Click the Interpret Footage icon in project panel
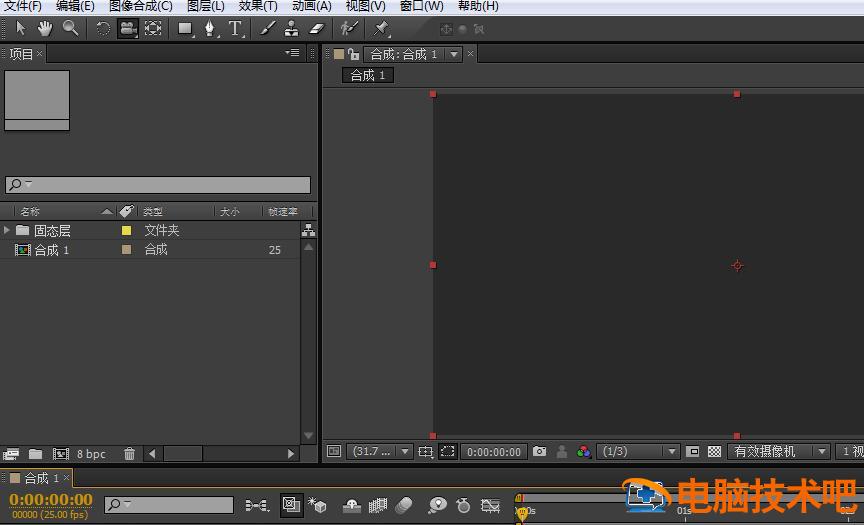This screenshot has height=525, width=864. point(11,453)
